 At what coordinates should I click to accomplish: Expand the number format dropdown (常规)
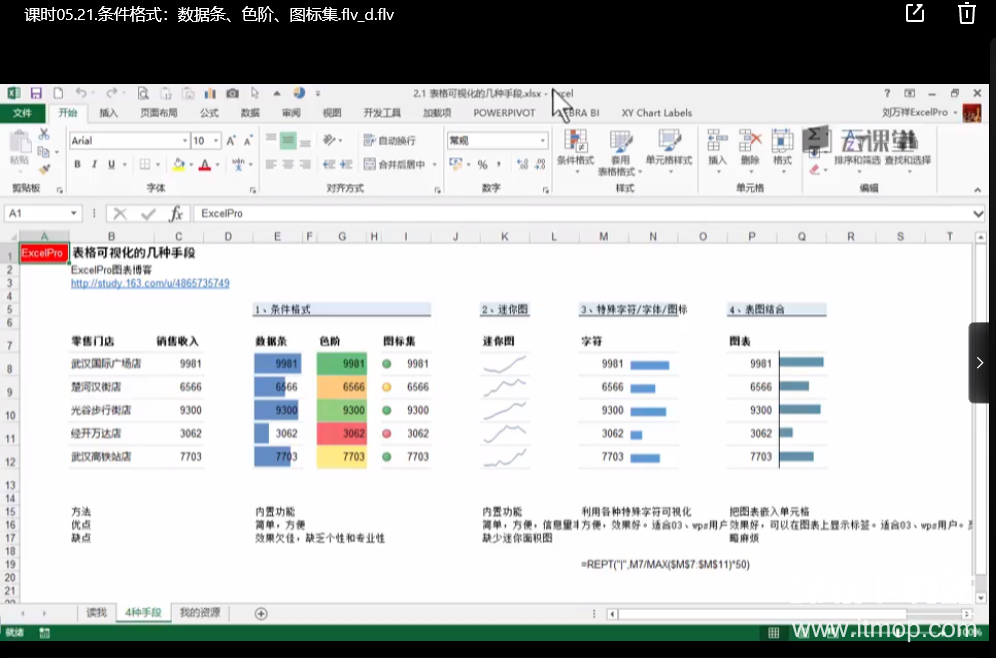pyautogui.click(x=543, y=141)
